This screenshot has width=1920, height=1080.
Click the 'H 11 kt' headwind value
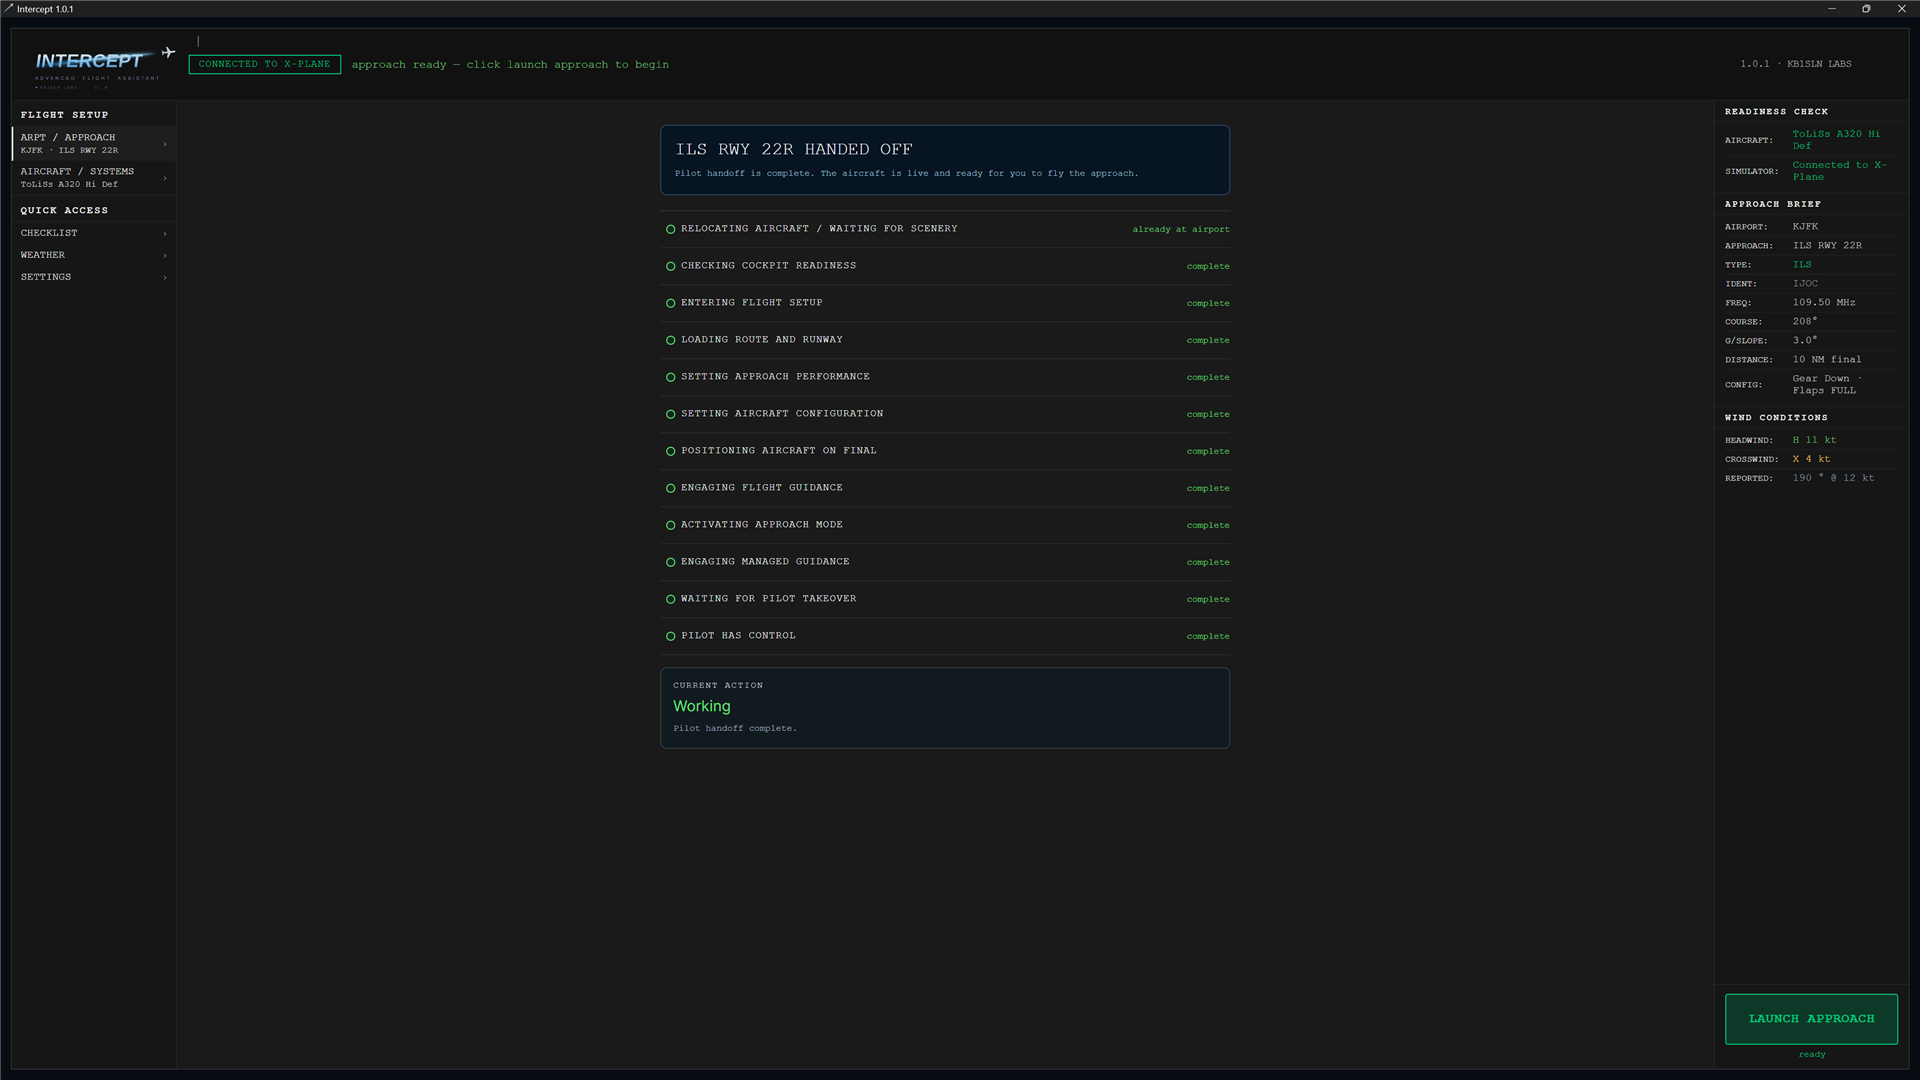1814,440
